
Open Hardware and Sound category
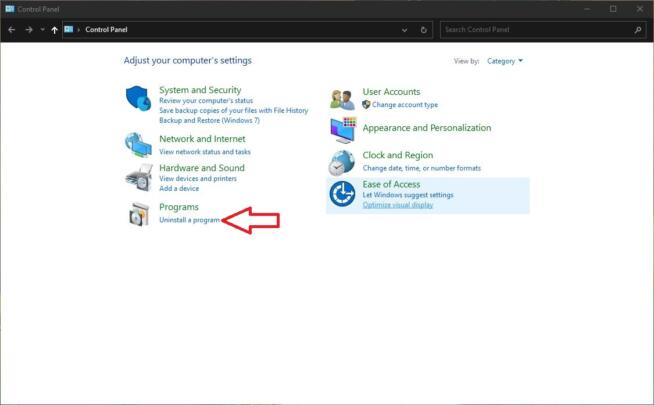click(x=202, y=168)
